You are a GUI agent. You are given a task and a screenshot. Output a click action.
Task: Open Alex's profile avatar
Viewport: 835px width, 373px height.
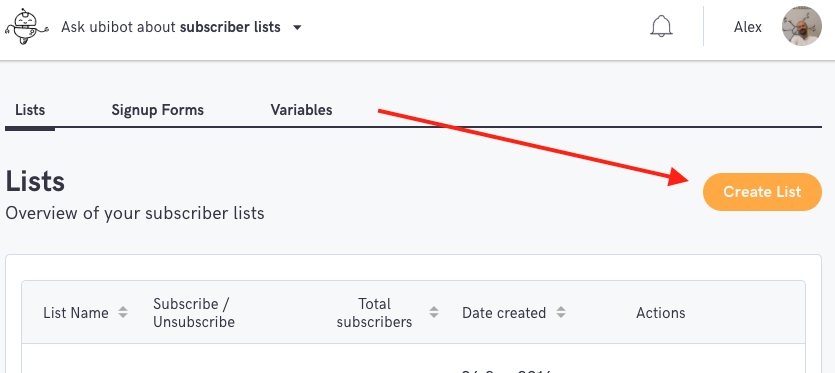coord(801,26)
